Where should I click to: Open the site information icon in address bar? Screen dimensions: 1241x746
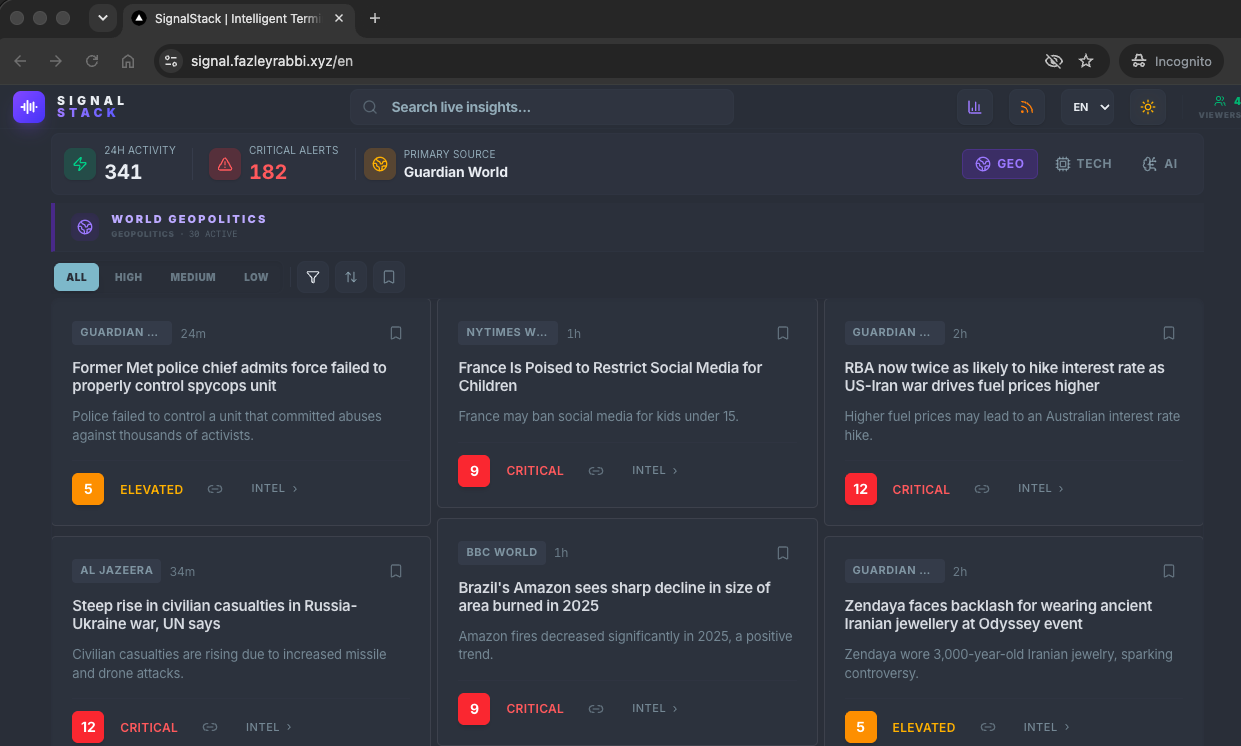click(171, 61)
